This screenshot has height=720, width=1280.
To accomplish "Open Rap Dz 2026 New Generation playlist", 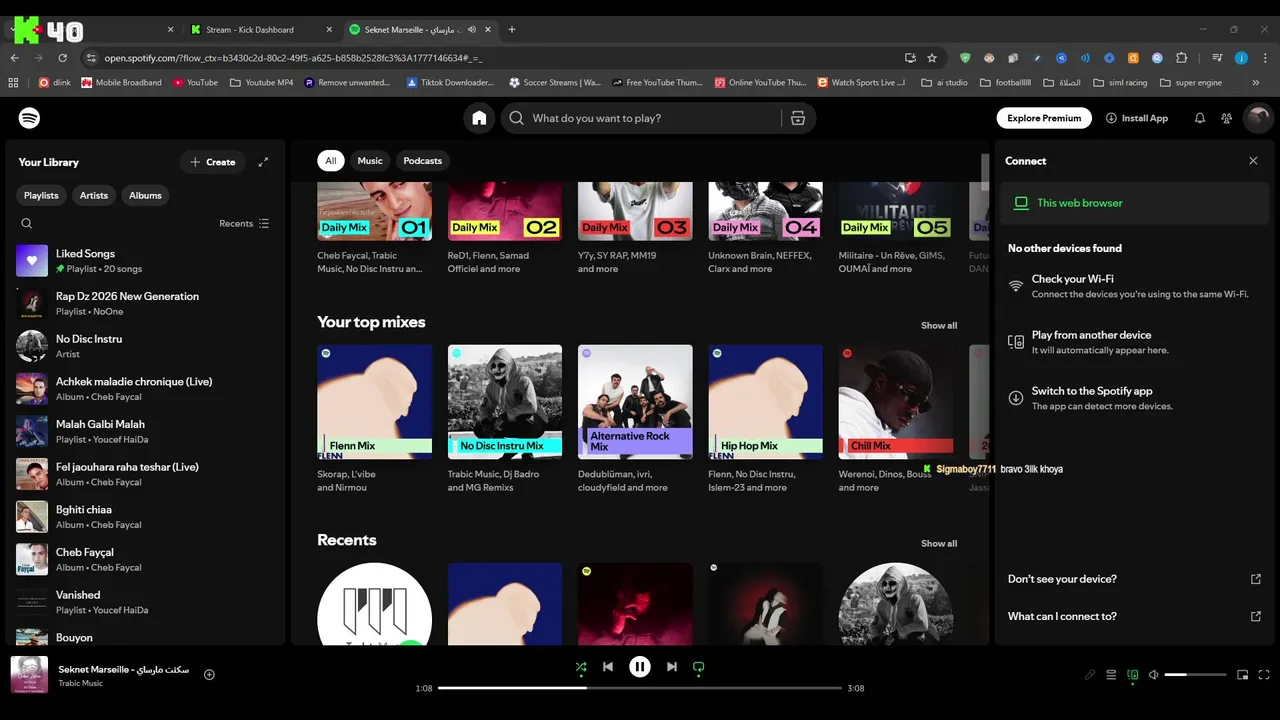I will pyautogui.click(x=145, y=304).
